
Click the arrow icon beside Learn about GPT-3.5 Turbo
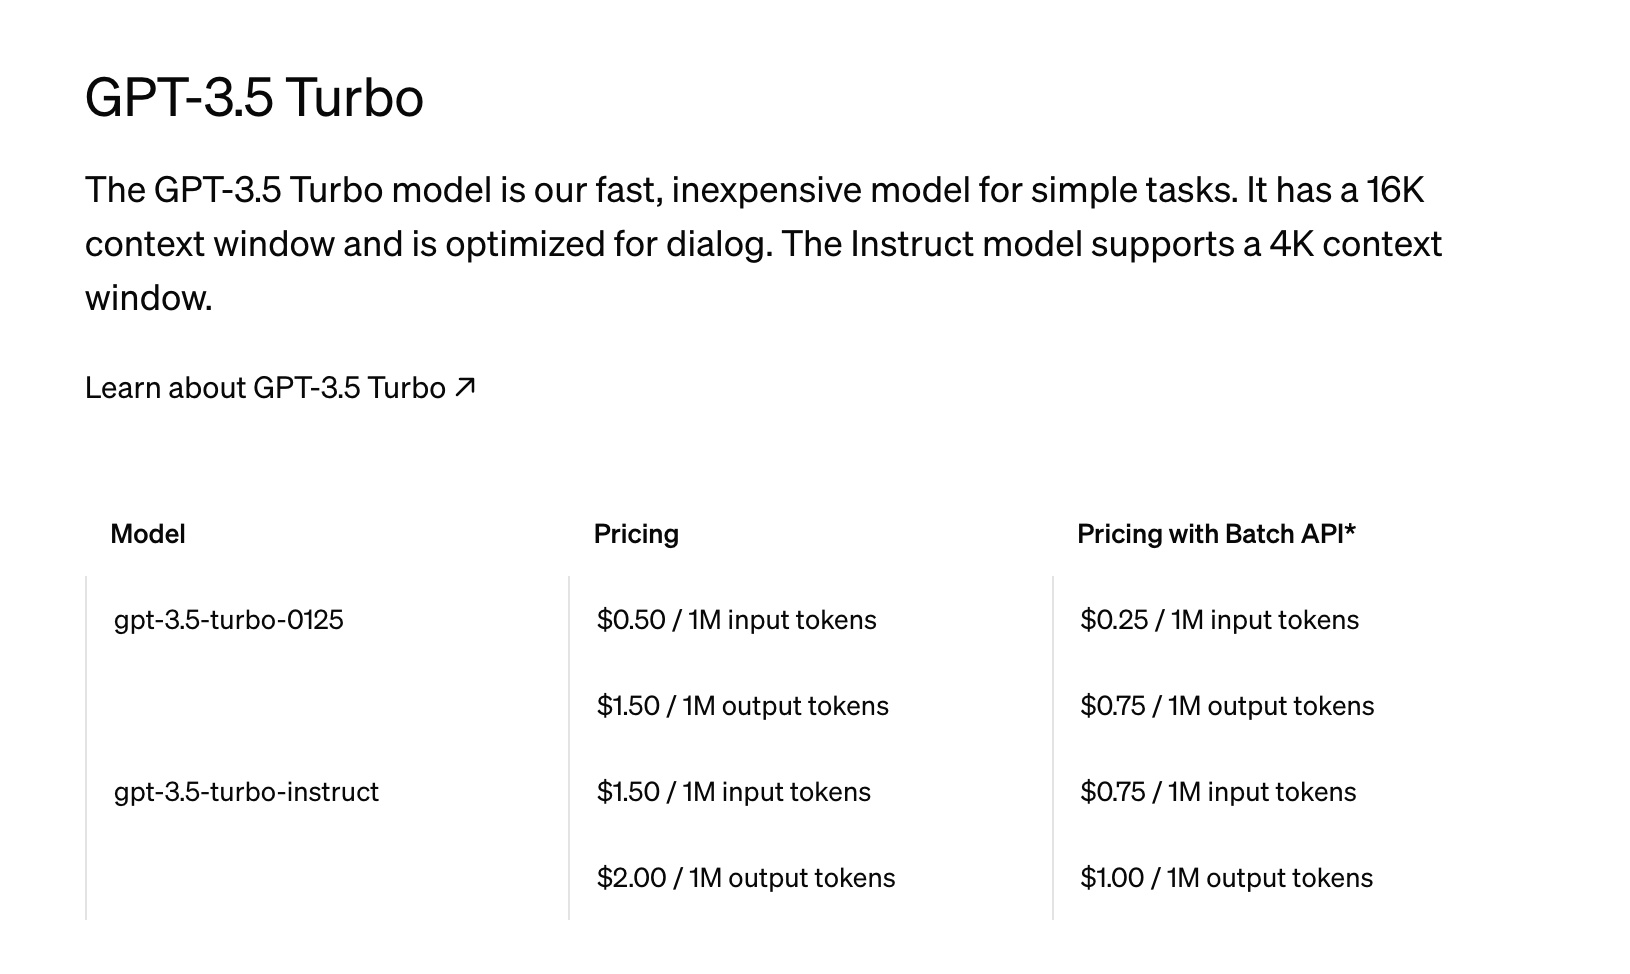[x=465, y=387]
